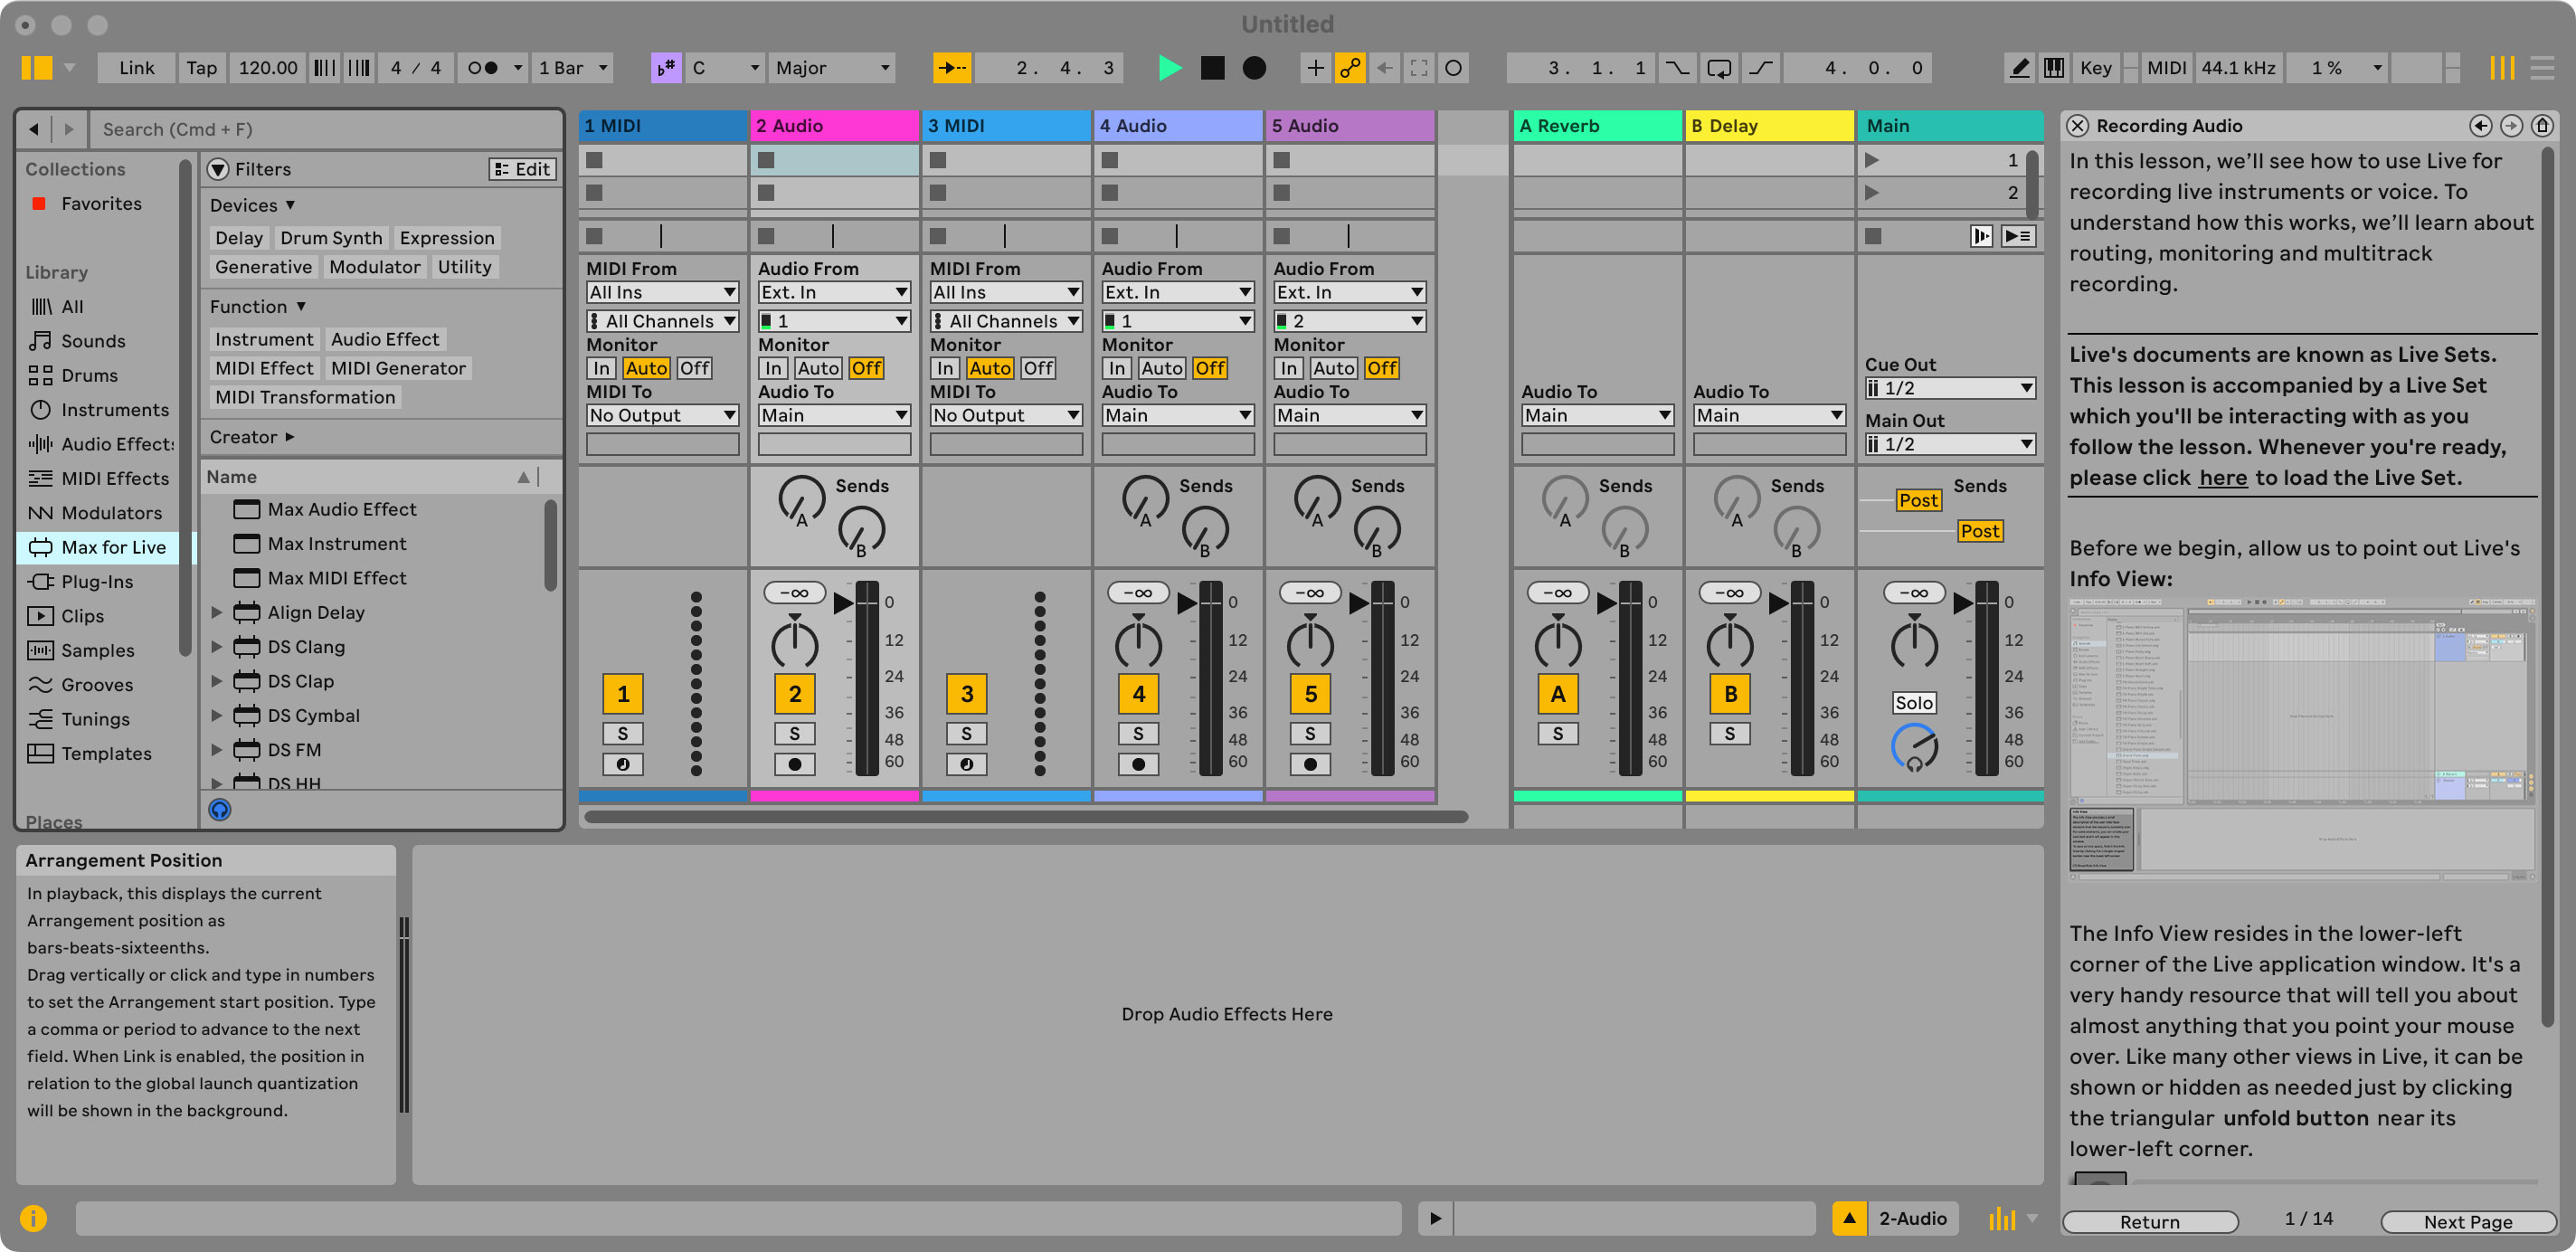
Task: Toggle the Automation Arm button
Action: [x=1350, y=68]
